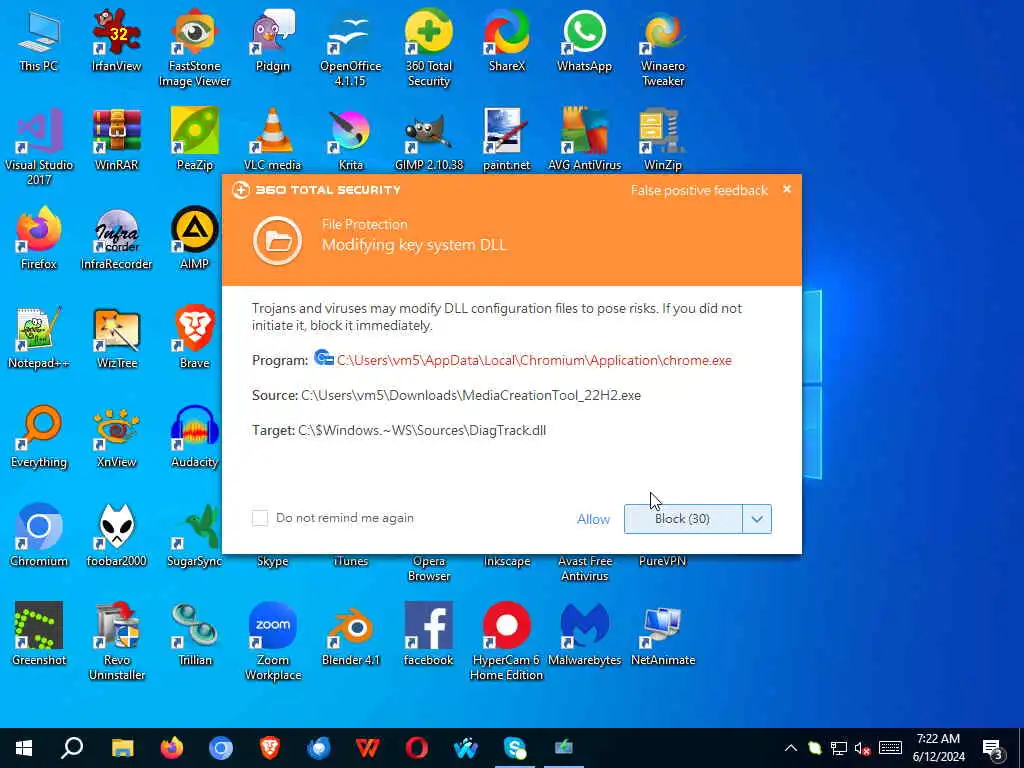Open False positive feedback link

[x=699, y=191]
